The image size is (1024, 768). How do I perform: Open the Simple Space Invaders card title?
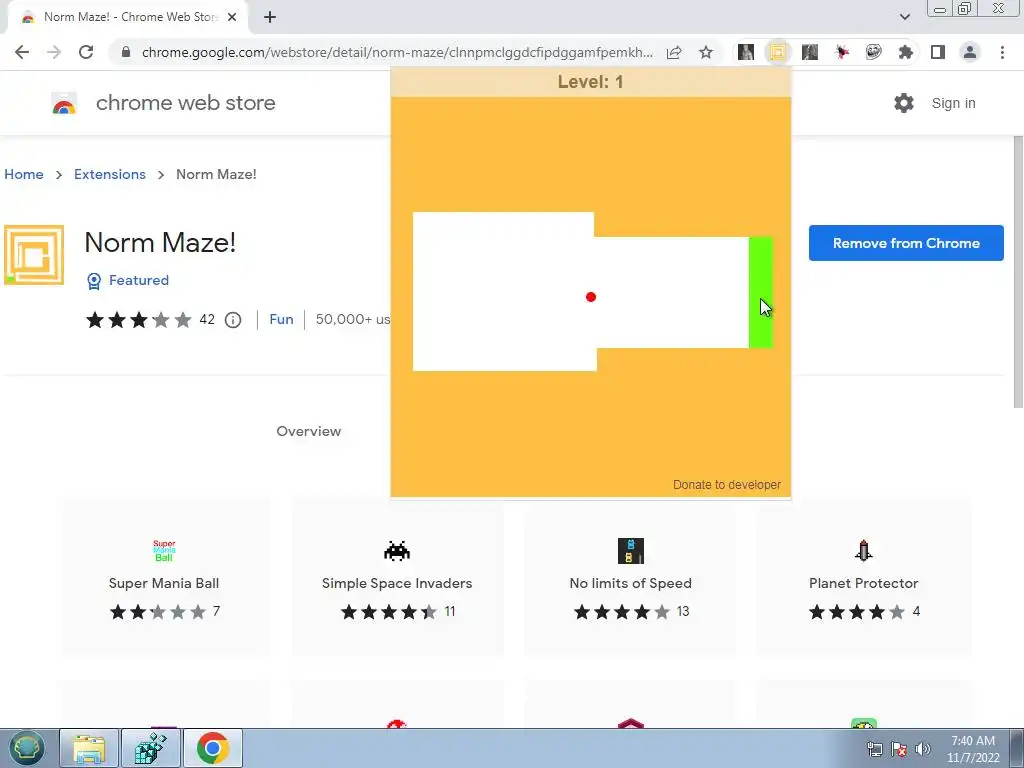(x=397, y=583)
